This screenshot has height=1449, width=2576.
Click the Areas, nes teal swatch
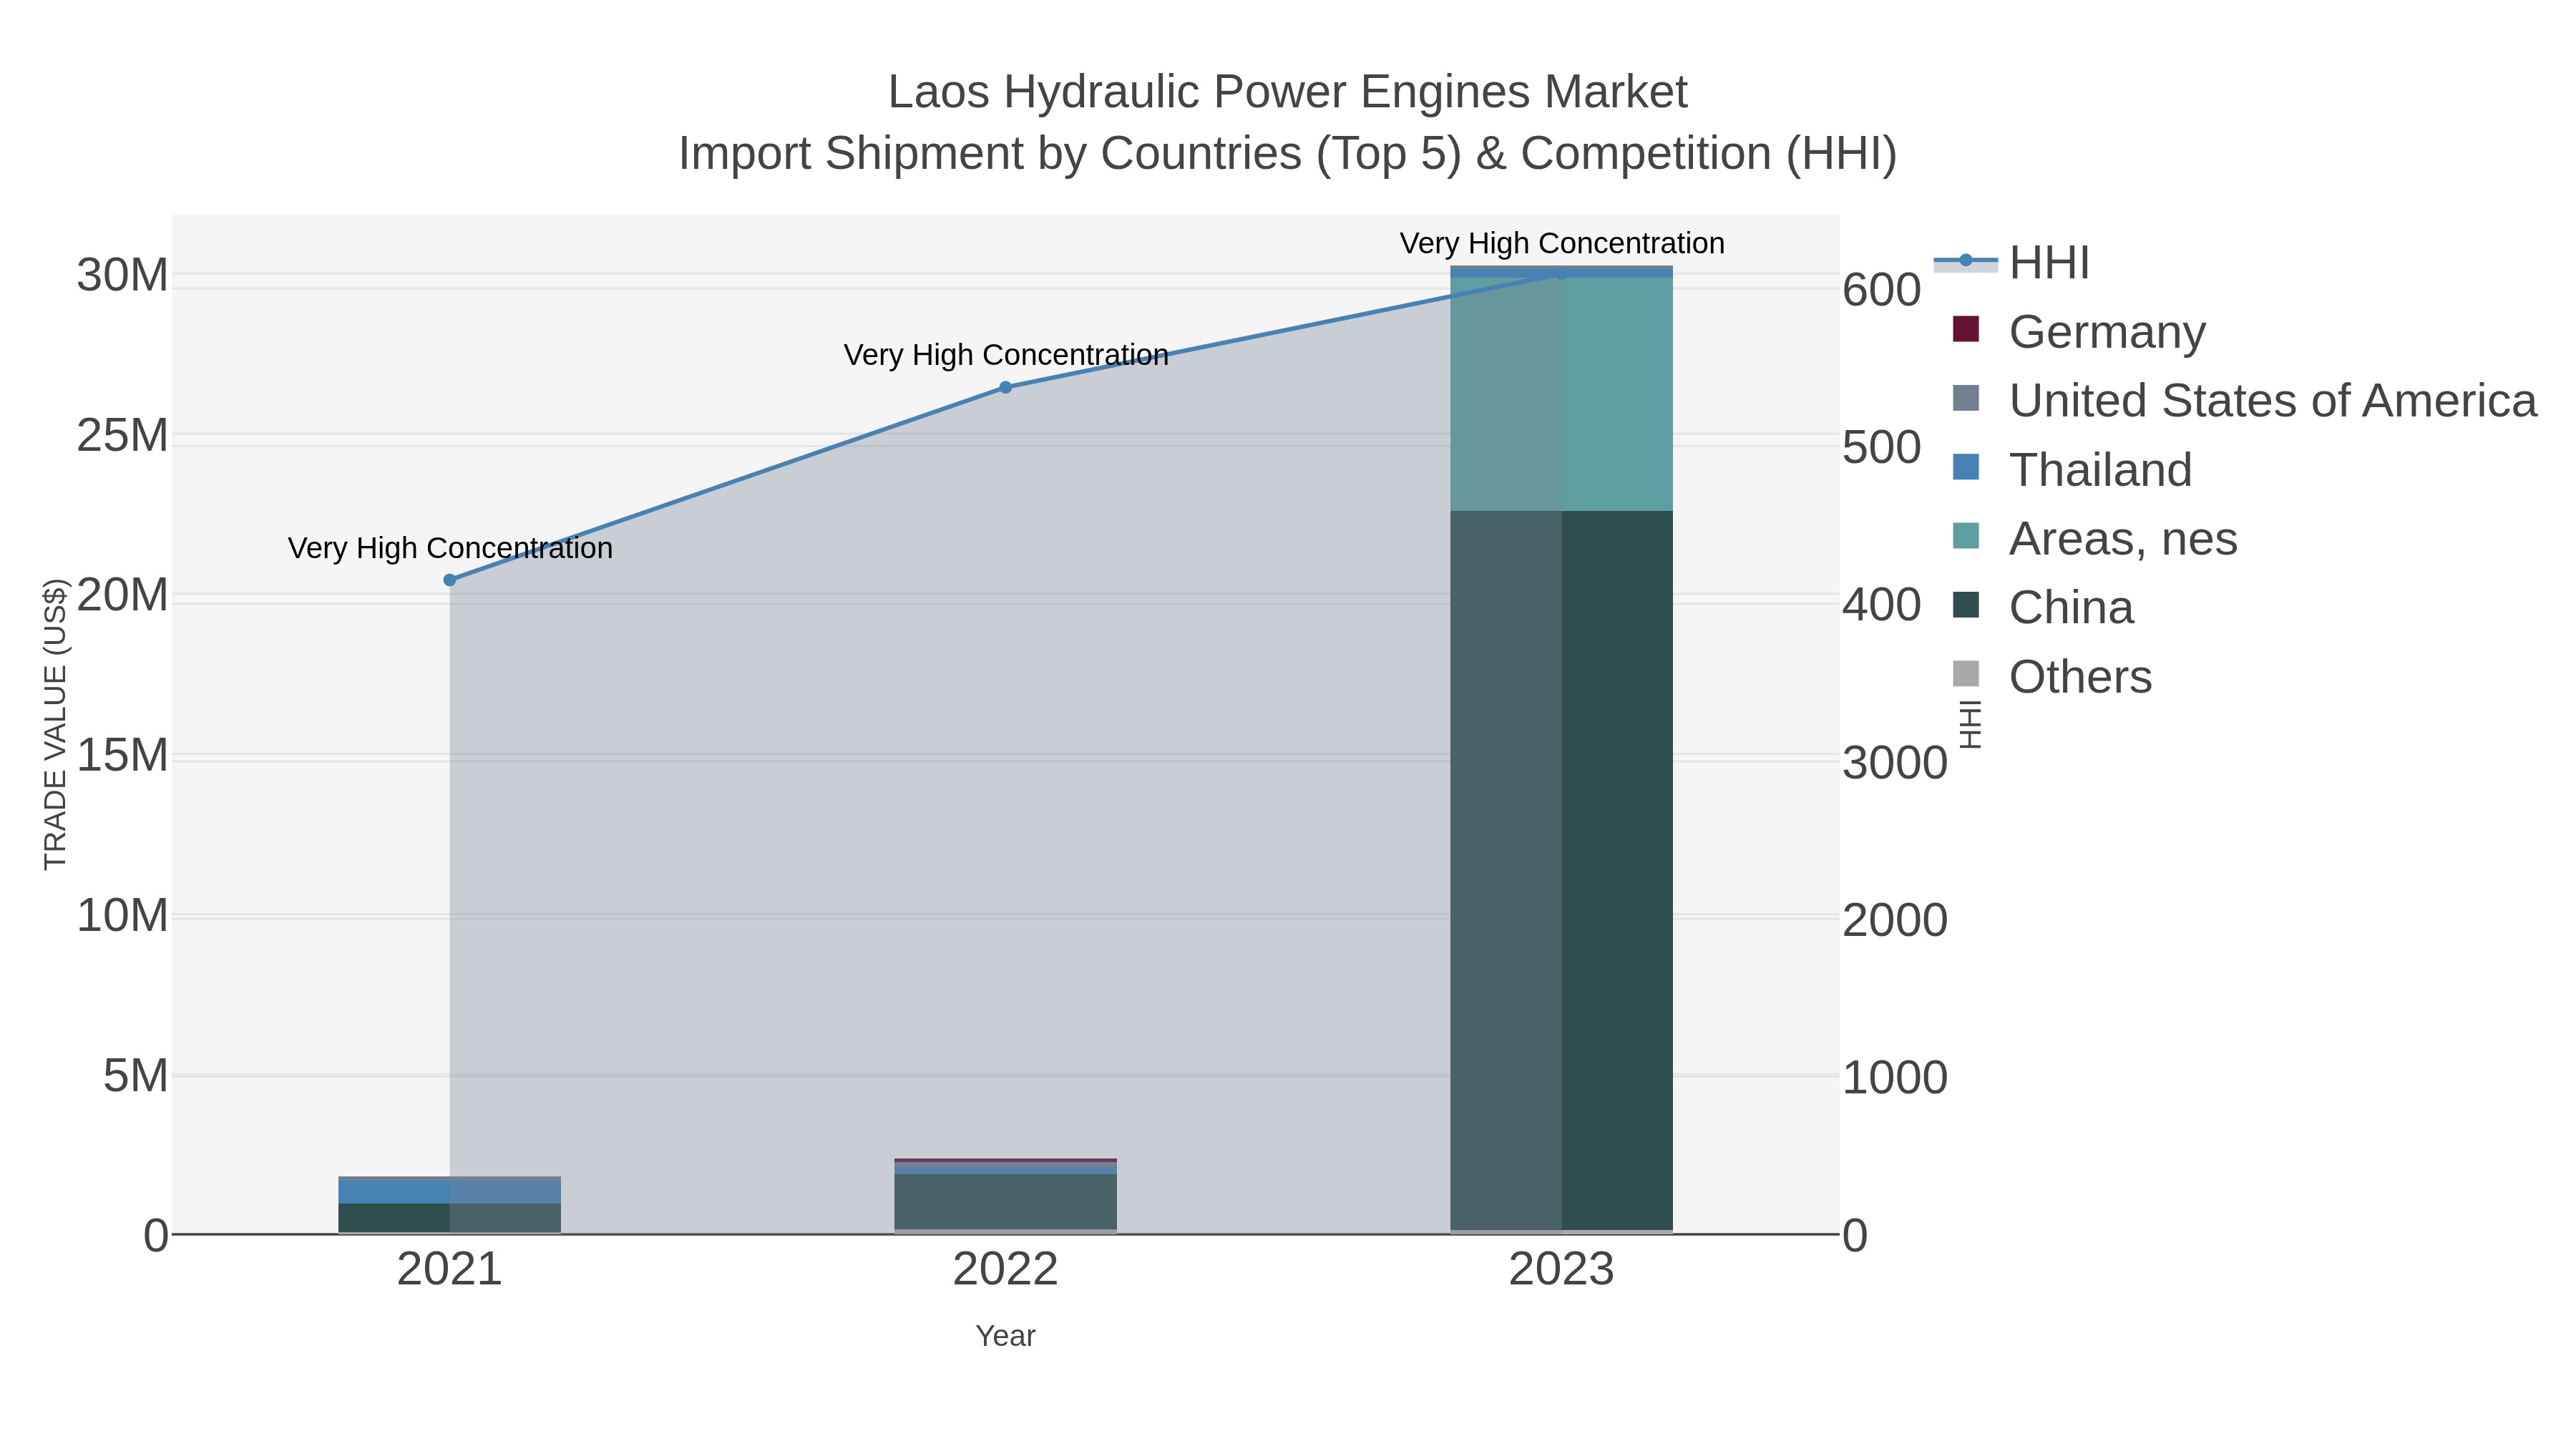pyautogui.click(x=1966, y=536)
